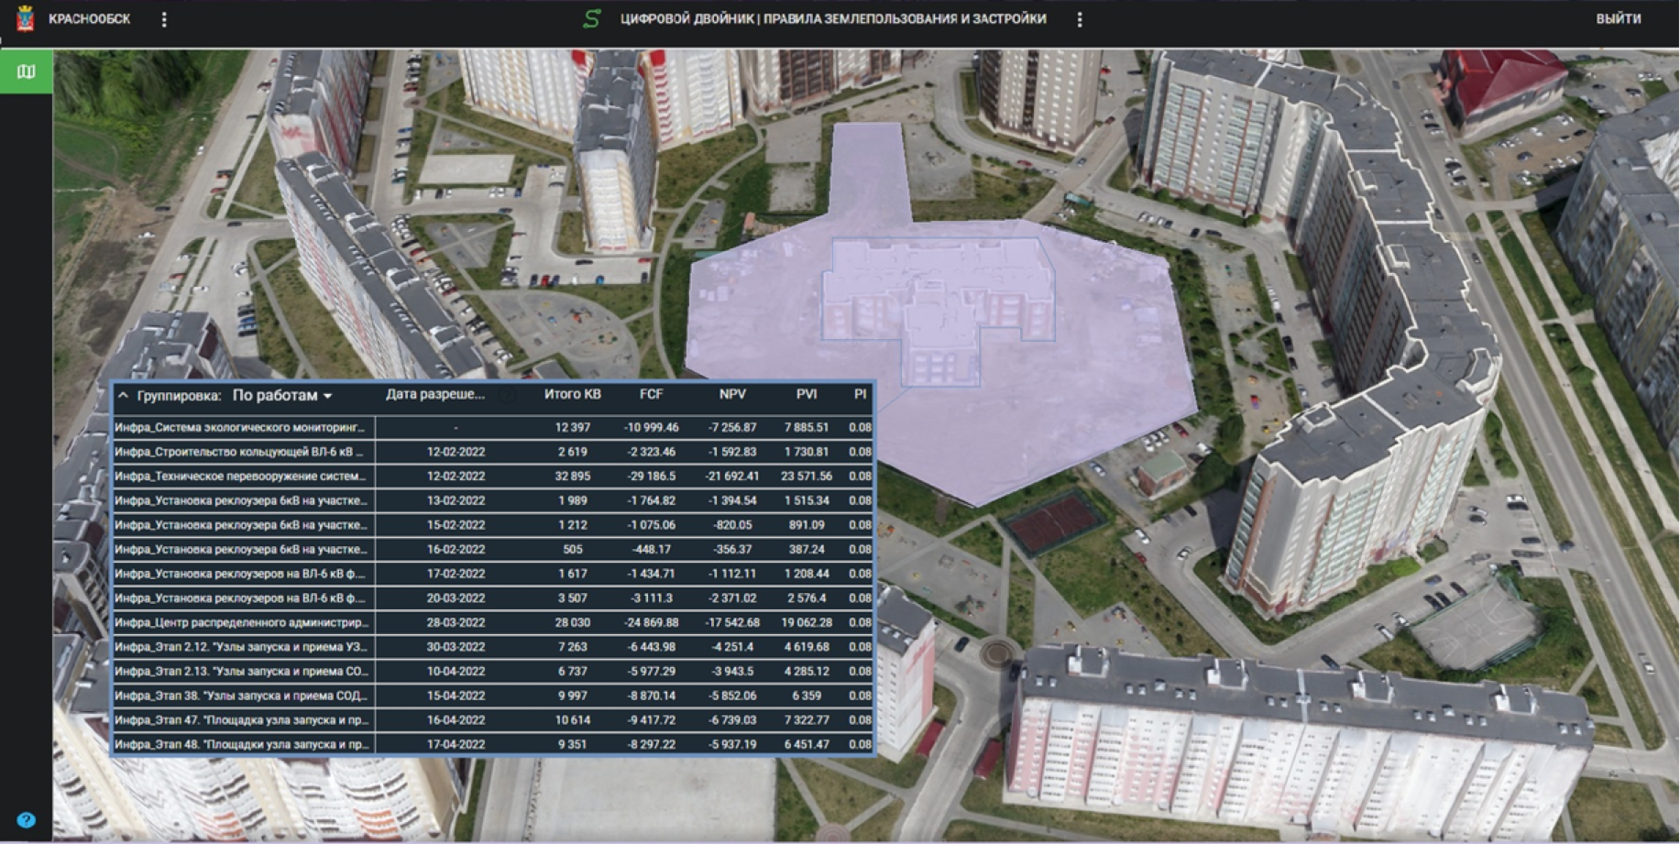Click the Итого КВ value 32 895
The image size is (1680, 844).
[x=573, y=476]
